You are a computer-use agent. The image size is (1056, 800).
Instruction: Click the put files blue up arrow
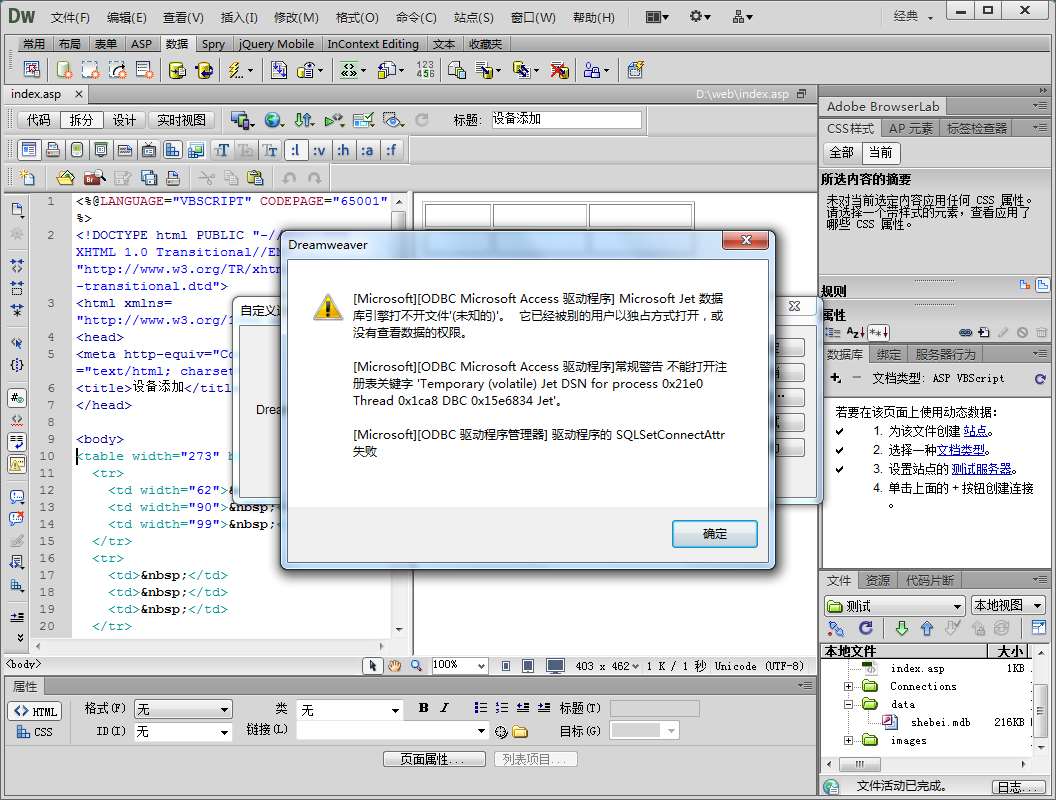coord(927,628)
